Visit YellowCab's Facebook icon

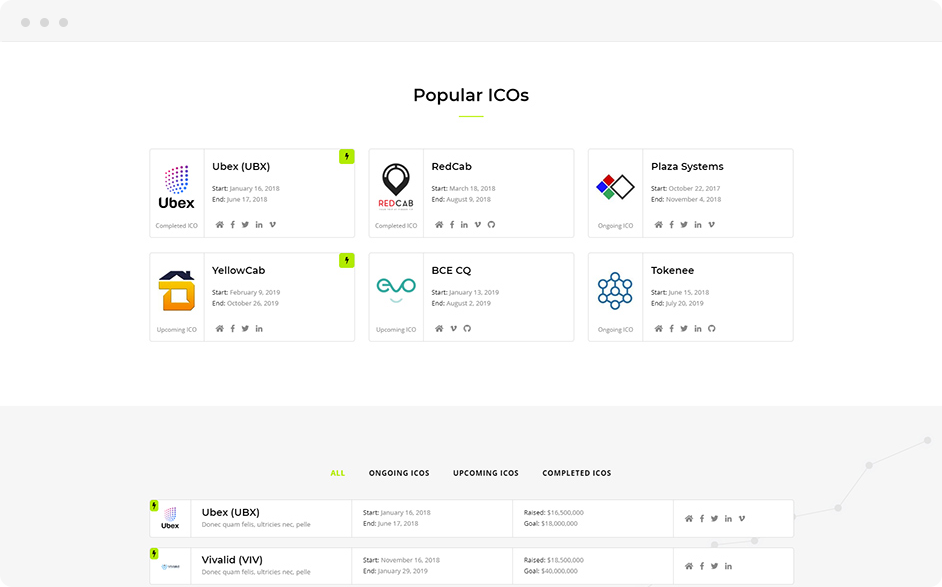tap(232, 329)
